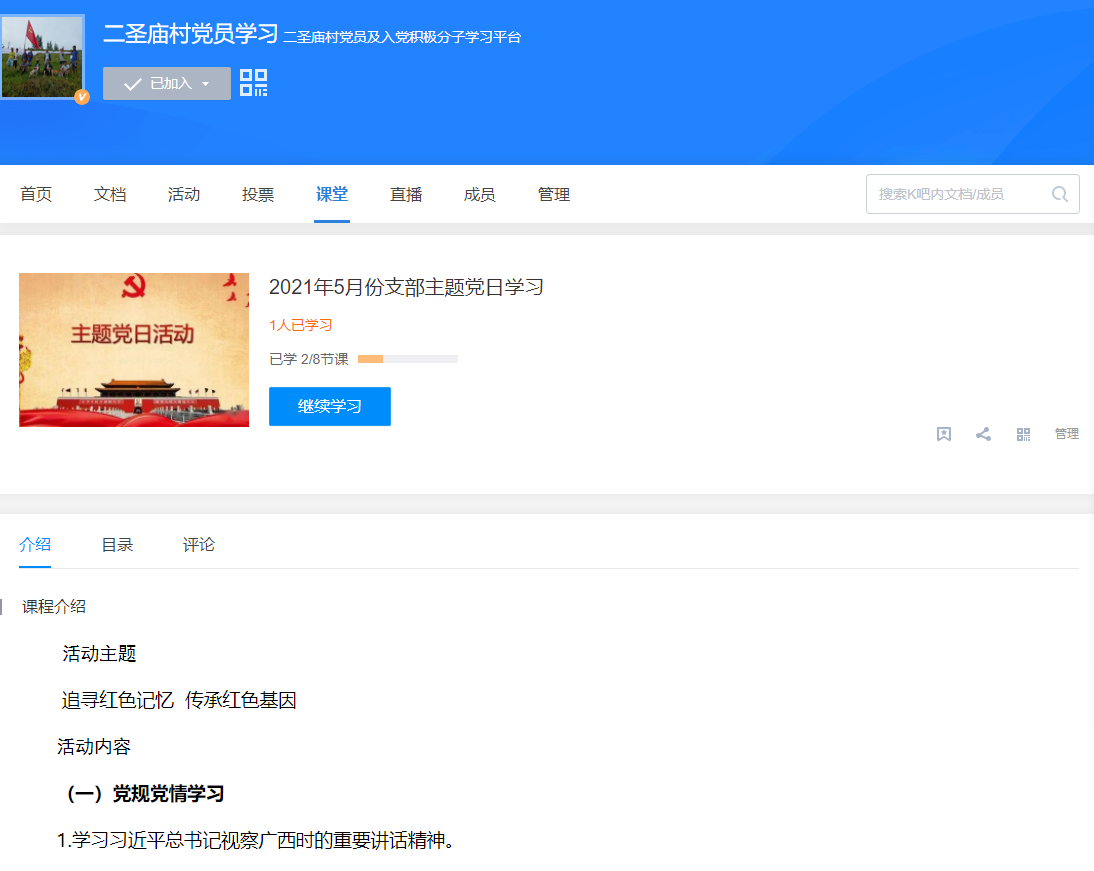The height and width of the screenshot is (871, 1094).
Task: Click the search magnifier icon
Action: tap(1059, 194)
